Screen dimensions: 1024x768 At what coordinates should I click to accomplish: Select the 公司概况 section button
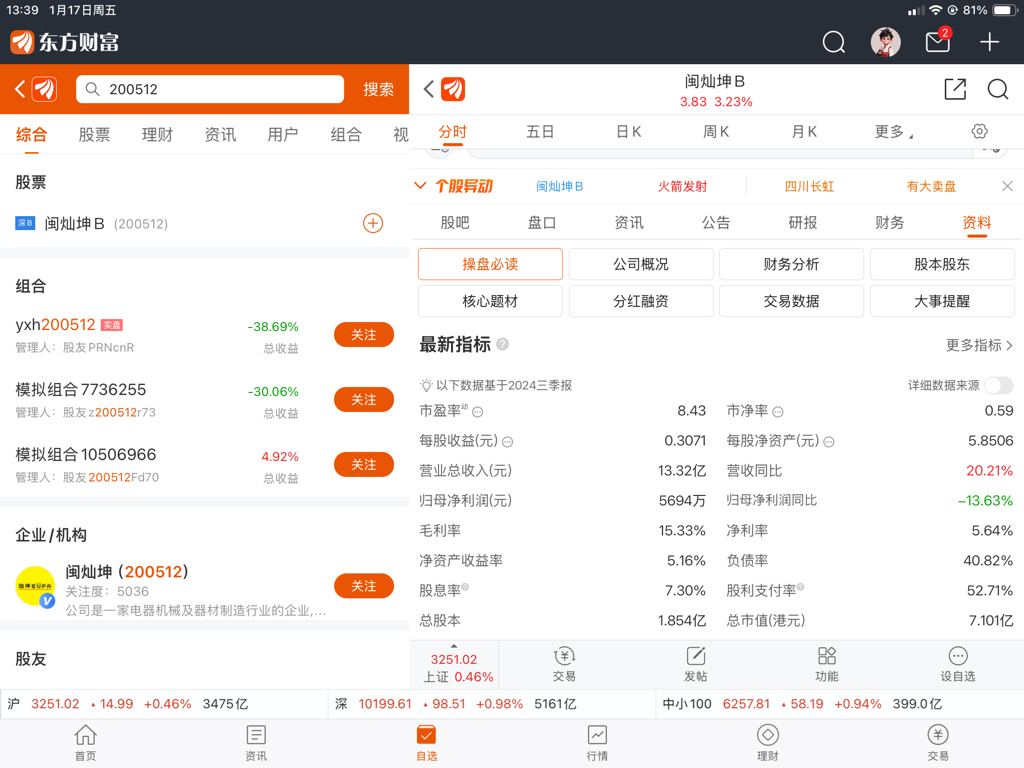641,264
